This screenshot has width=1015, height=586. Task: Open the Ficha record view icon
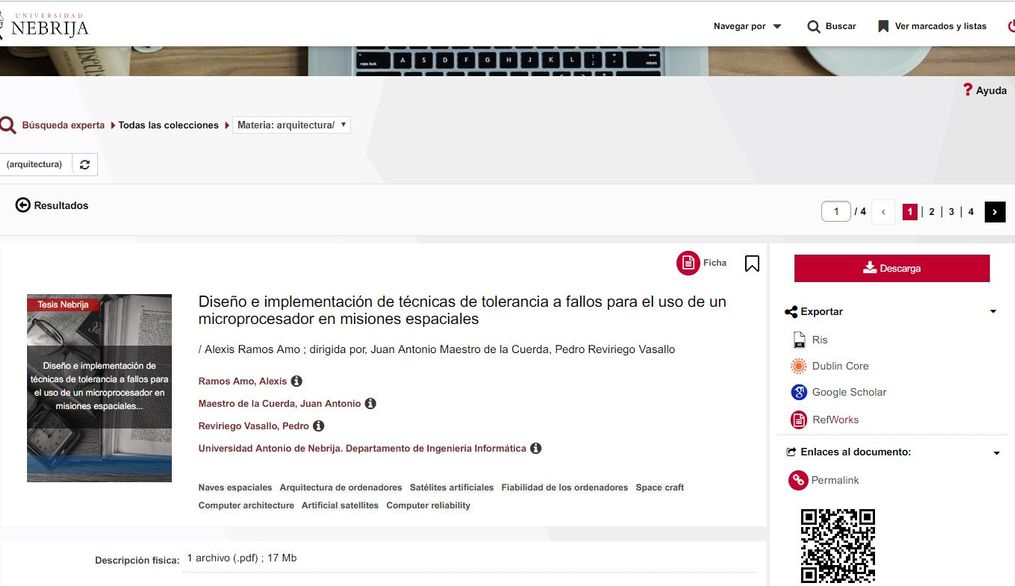pyautogui.click(x=688, y=263)
